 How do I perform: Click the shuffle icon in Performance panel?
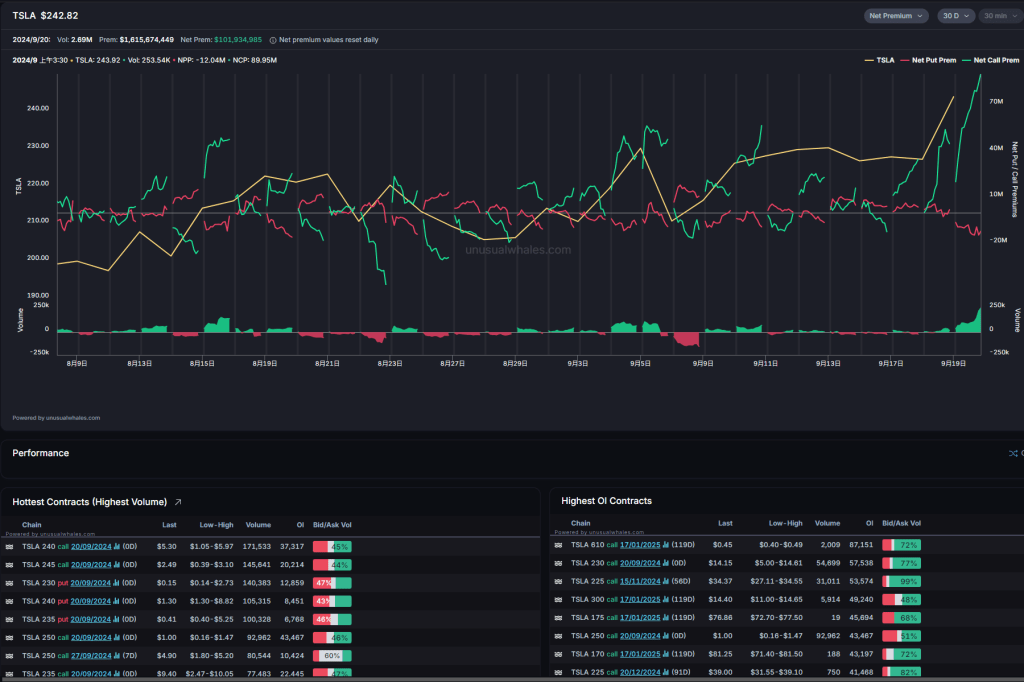1012,453
